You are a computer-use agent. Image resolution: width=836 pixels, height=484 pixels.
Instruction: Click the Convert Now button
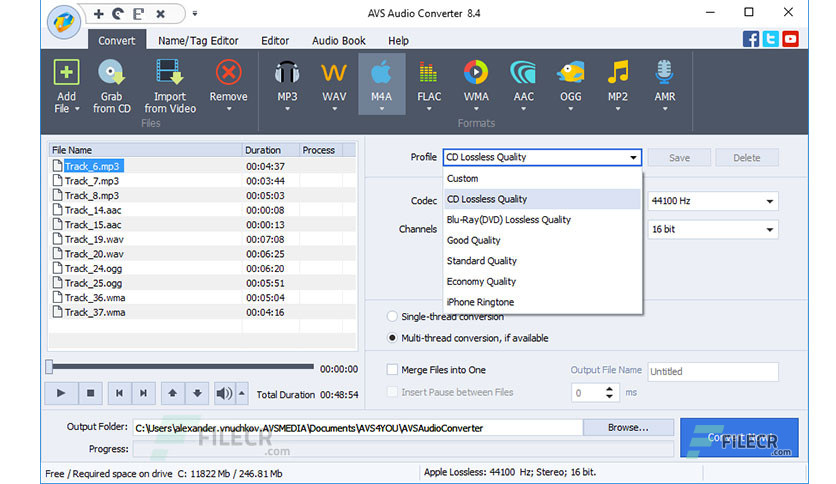click(x=739, y=438)
